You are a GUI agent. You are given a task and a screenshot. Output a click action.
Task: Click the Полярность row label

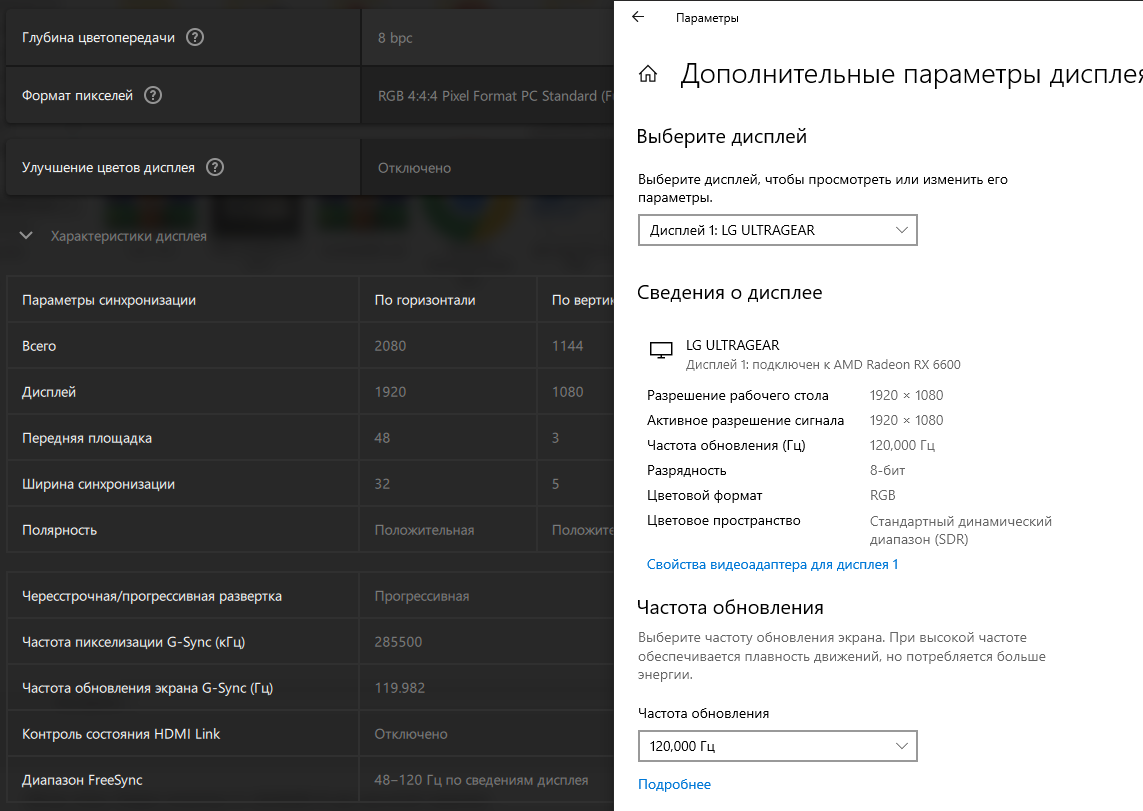(x=59, y=530)
